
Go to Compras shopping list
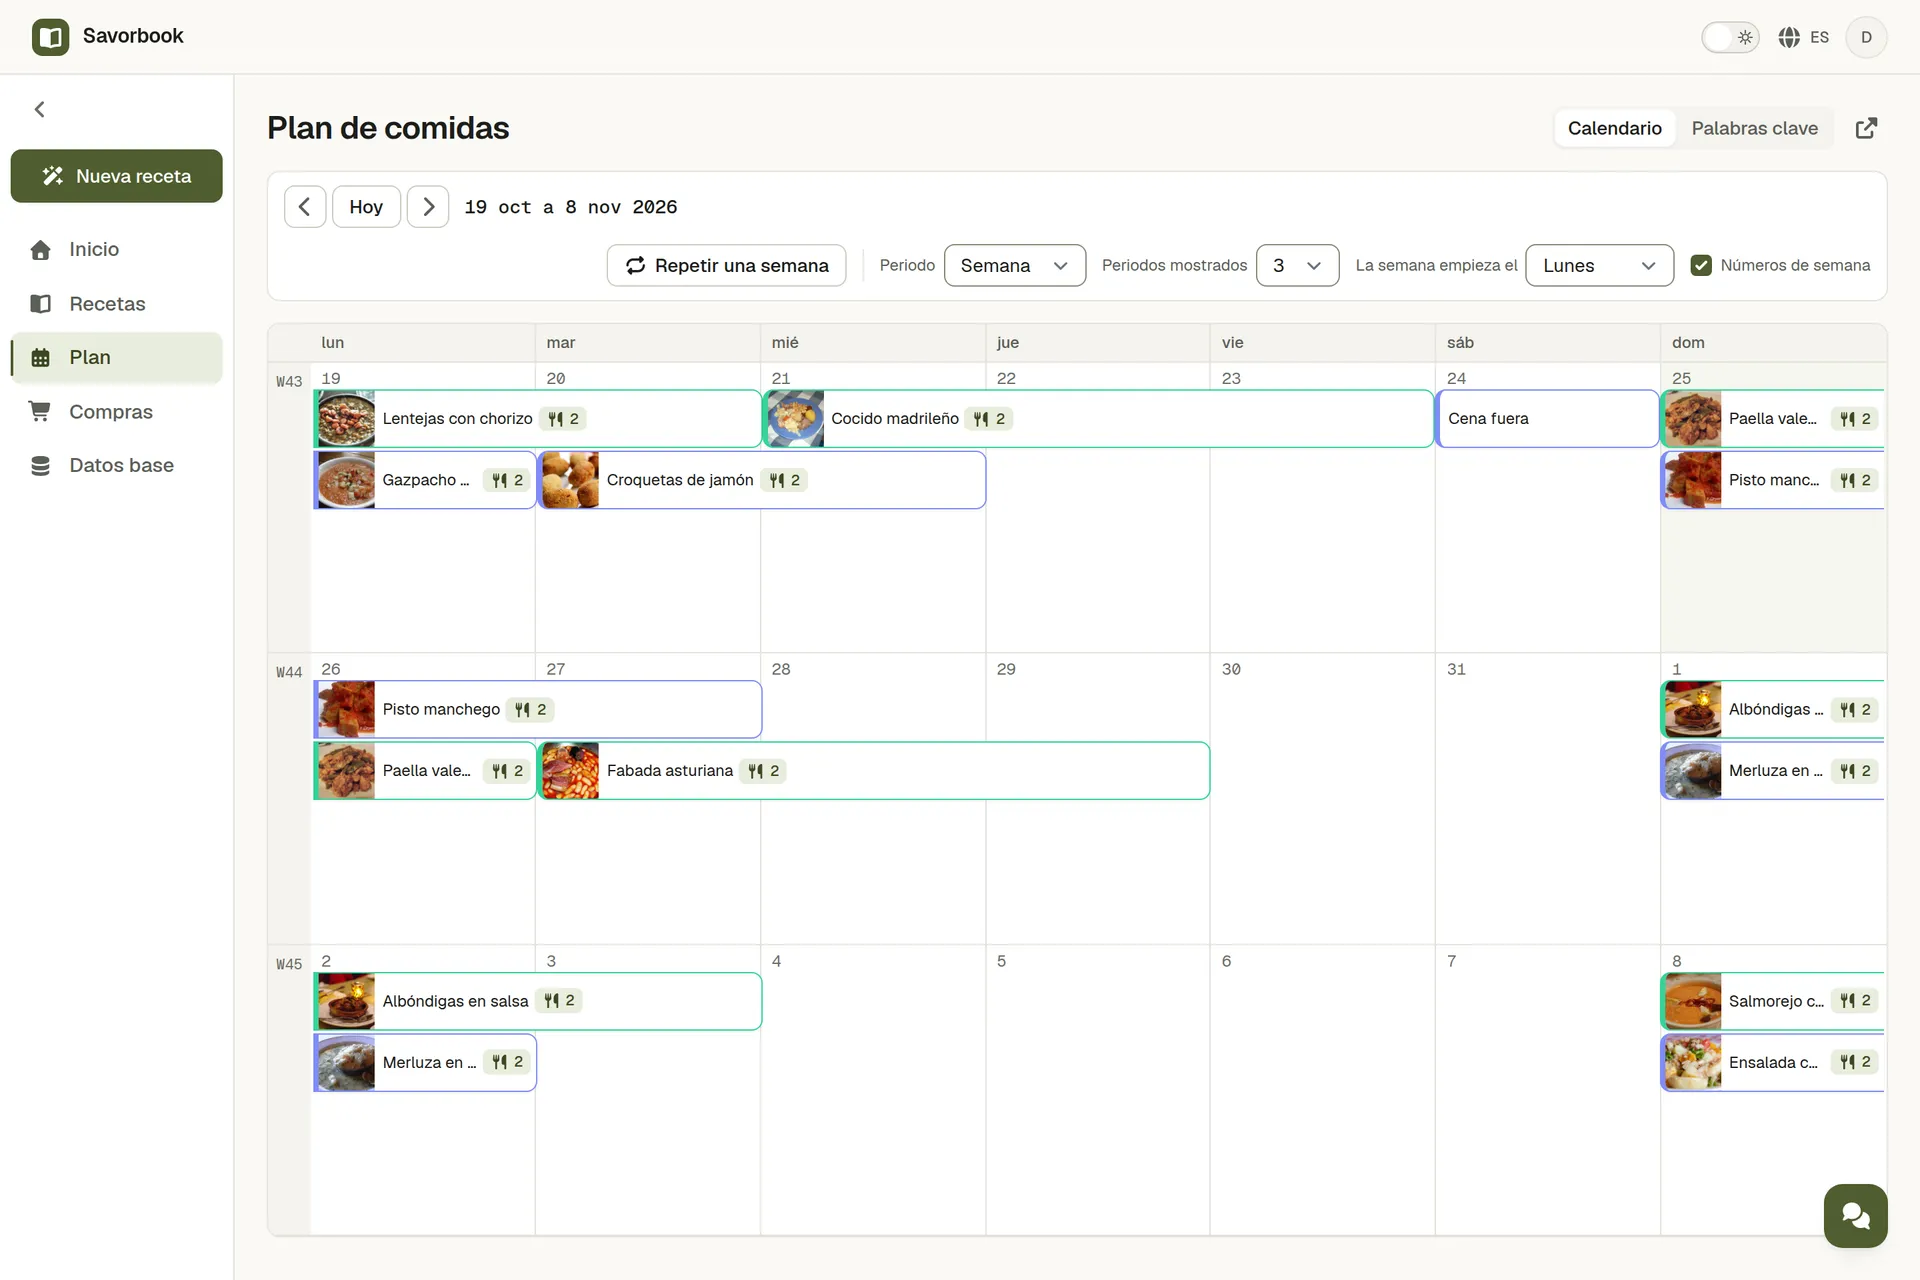(x=116, y=411)
